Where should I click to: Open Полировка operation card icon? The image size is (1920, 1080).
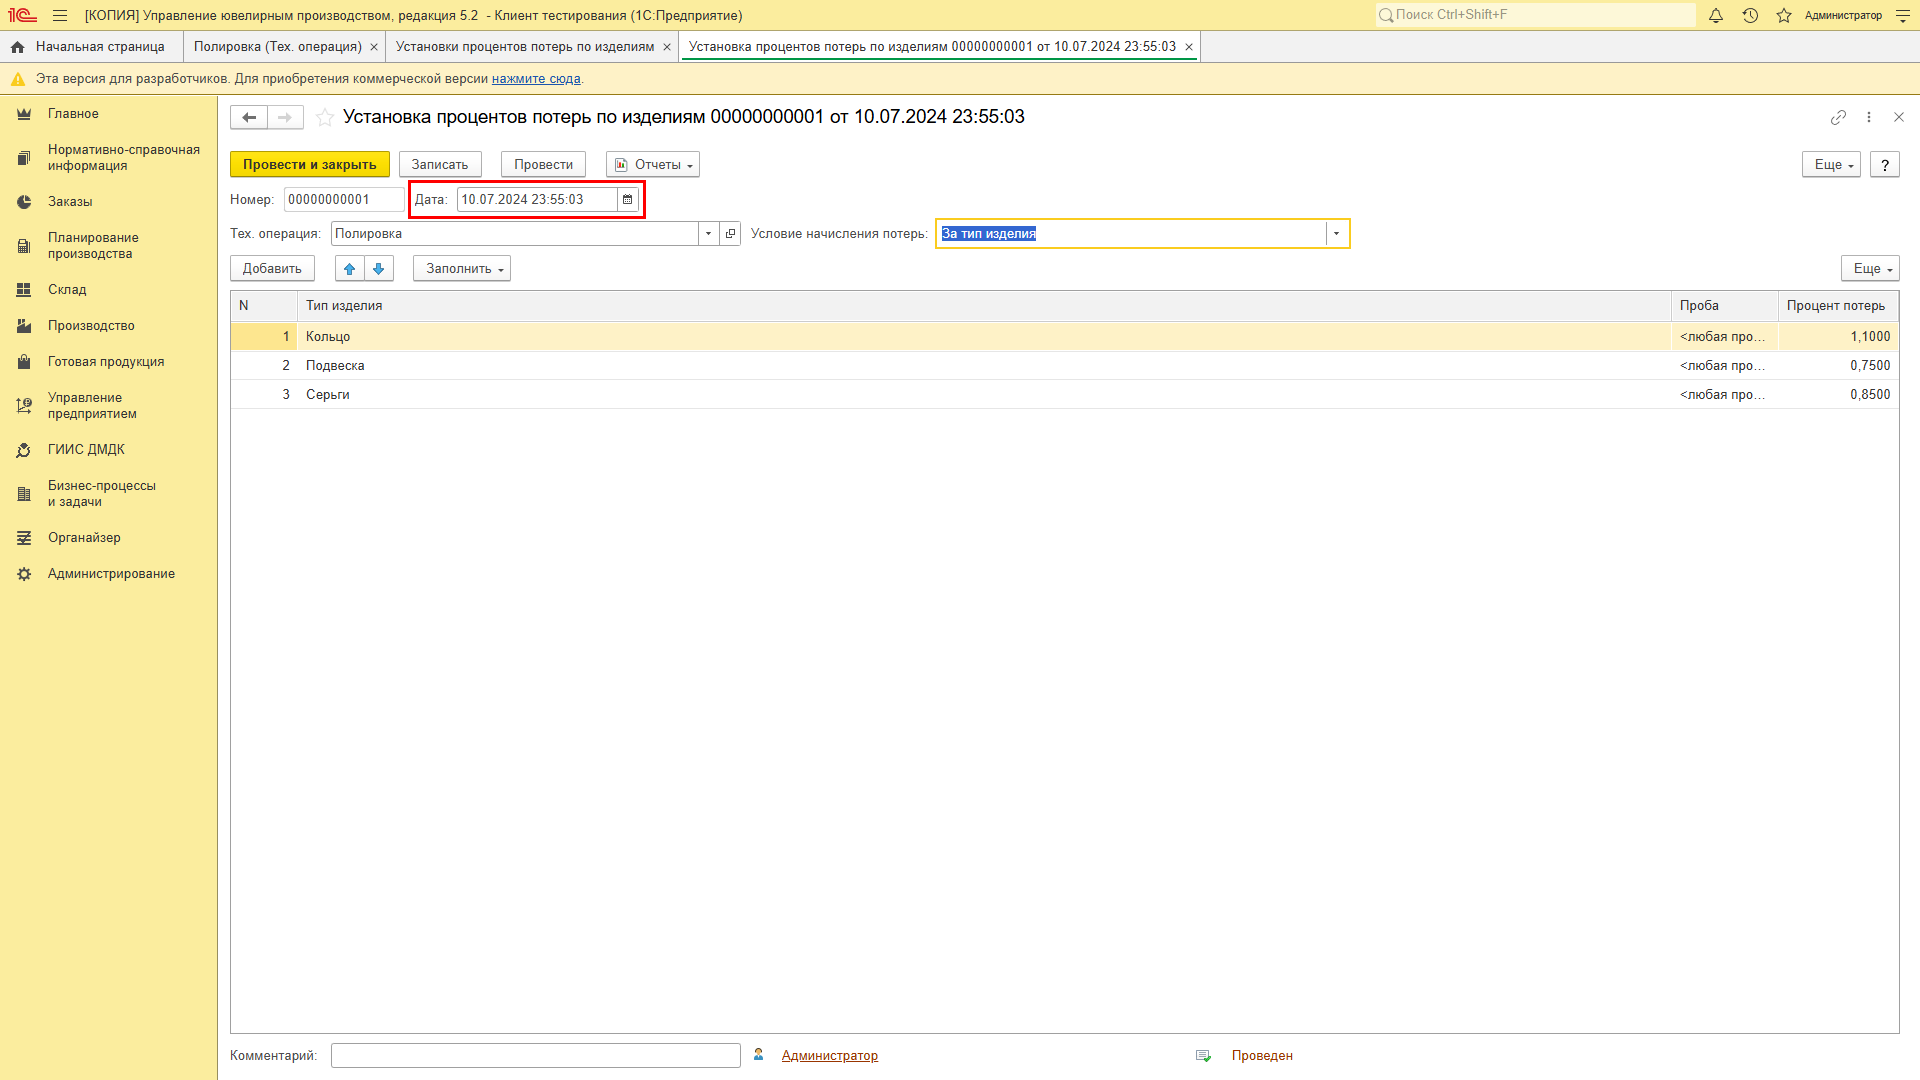(x=730, y=234)
